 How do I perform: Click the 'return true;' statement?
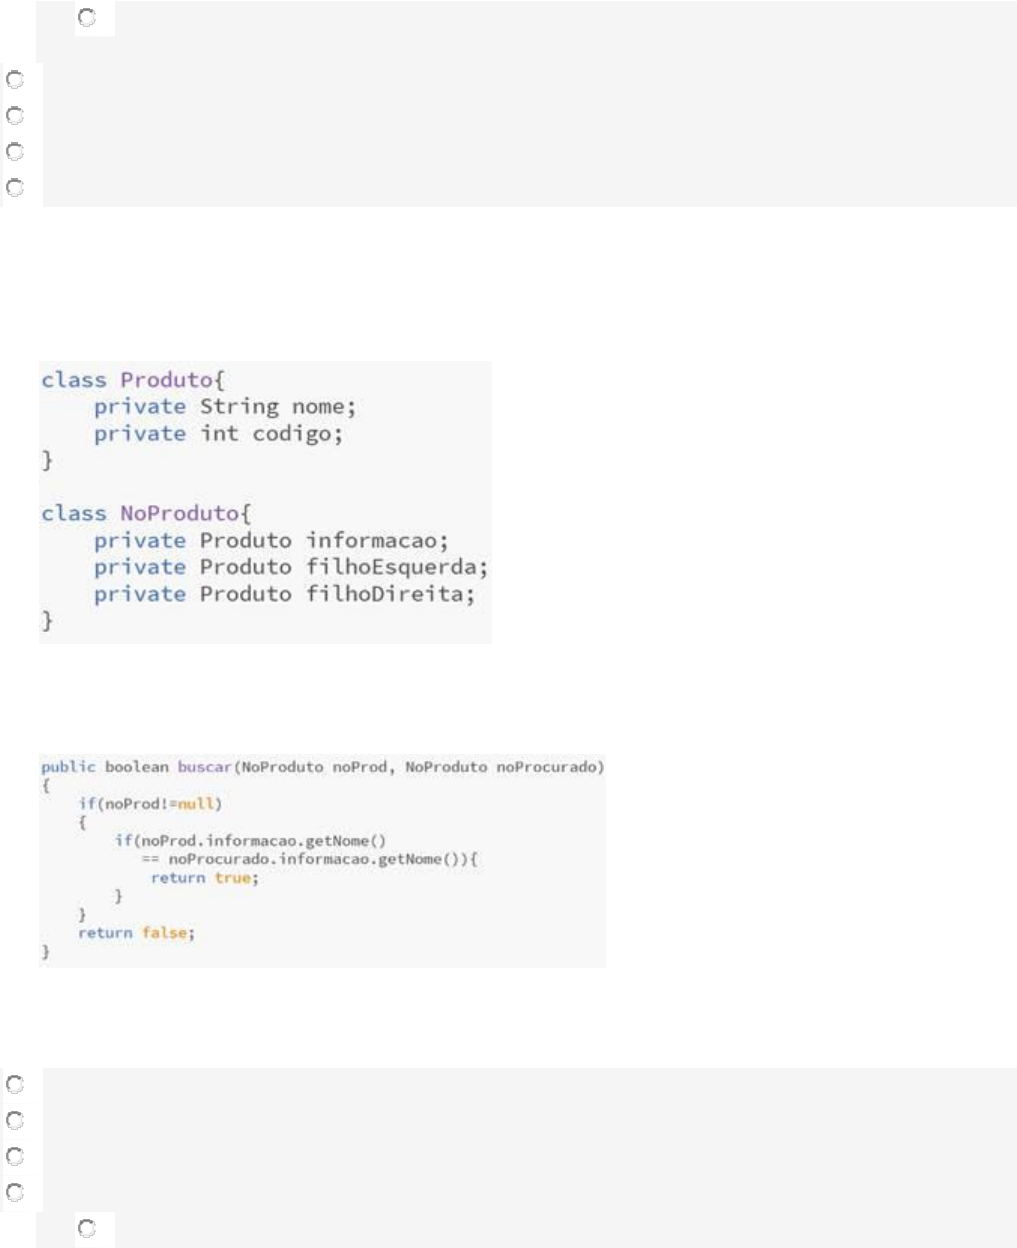[x=204, y=878]
